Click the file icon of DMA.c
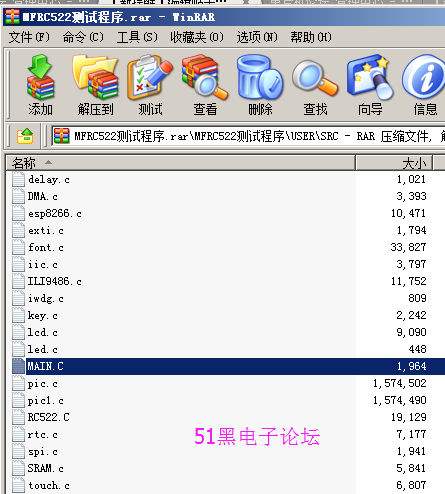The image size is (445, 494). tap(18, 196)
